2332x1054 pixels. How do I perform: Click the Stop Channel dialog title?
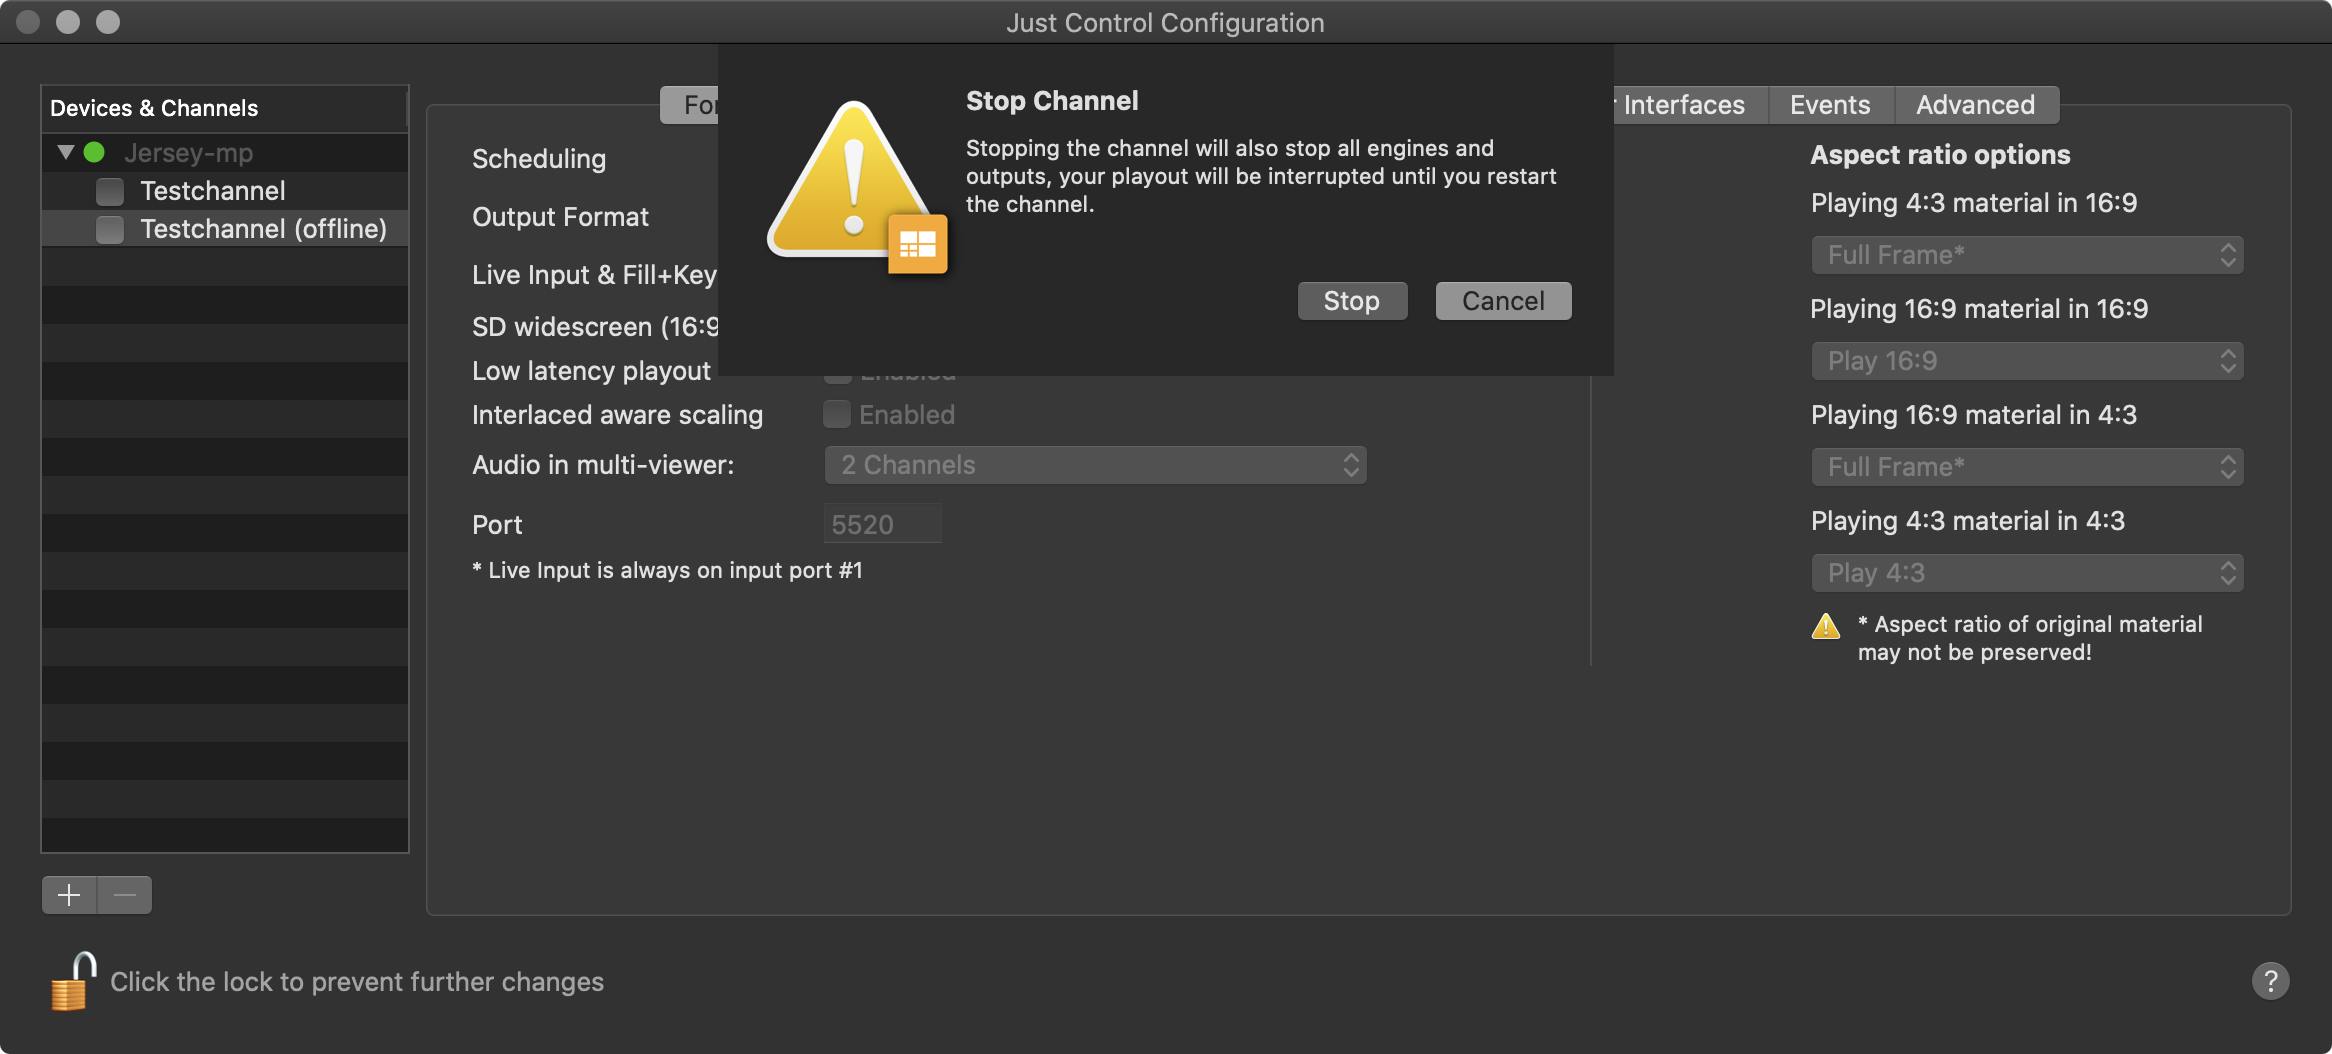click(x=1052, y=101)
